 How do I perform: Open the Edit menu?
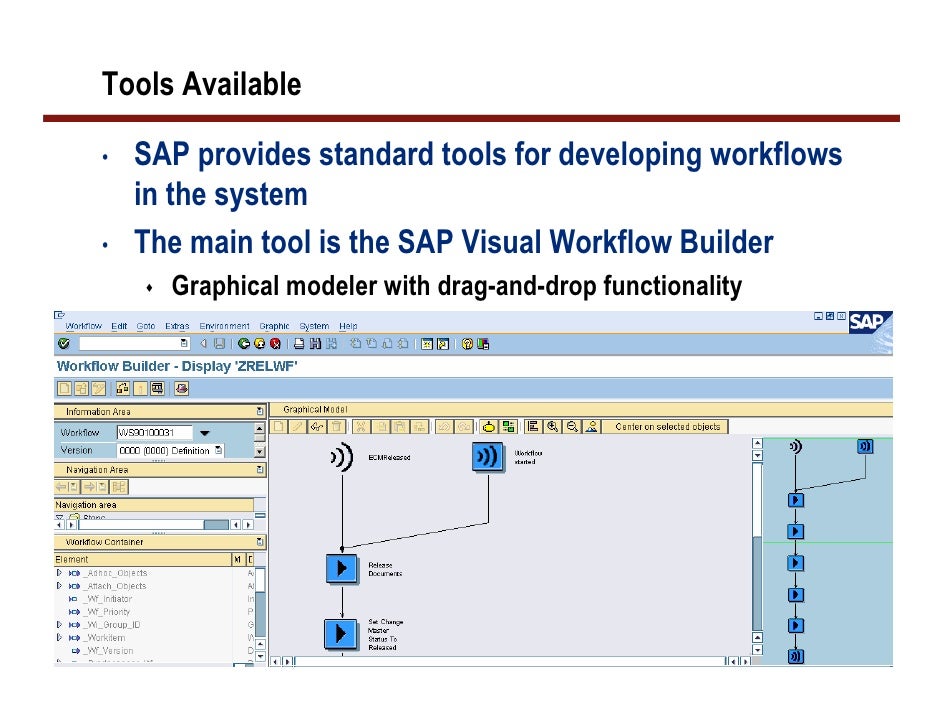119,326
